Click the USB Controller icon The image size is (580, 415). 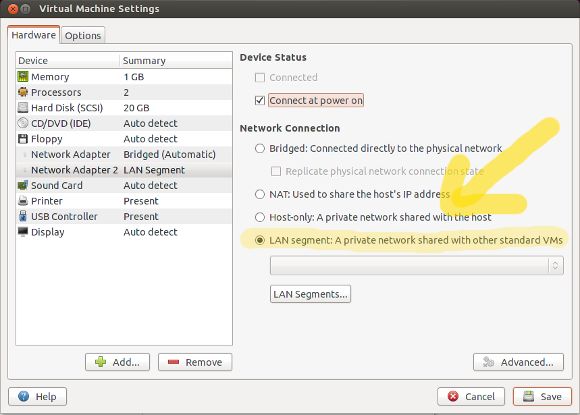(23, 216)
